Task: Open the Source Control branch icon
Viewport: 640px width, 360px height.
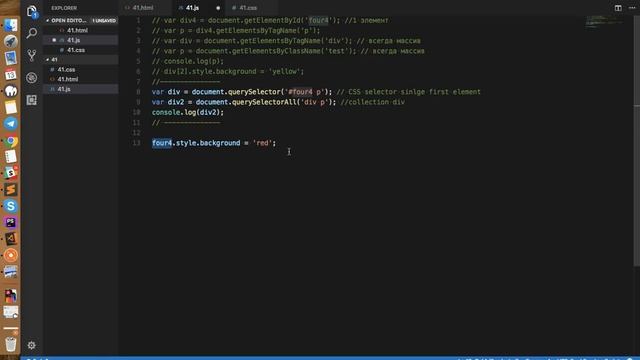Action: click(32, 55)
